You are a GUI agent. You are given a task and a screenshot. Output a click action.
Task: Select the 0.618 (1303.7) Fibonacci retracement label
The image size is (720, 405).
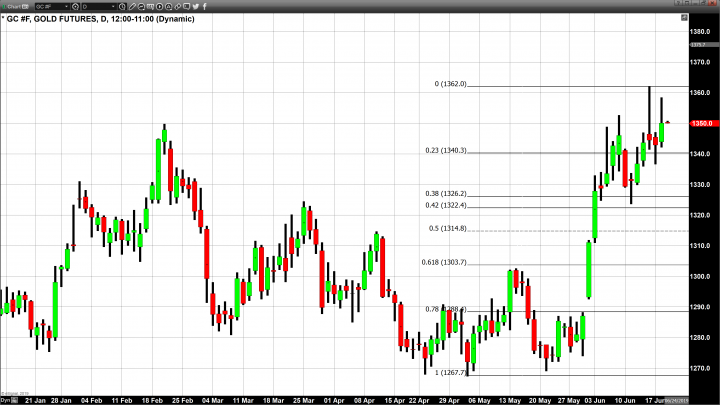(445, 261)
